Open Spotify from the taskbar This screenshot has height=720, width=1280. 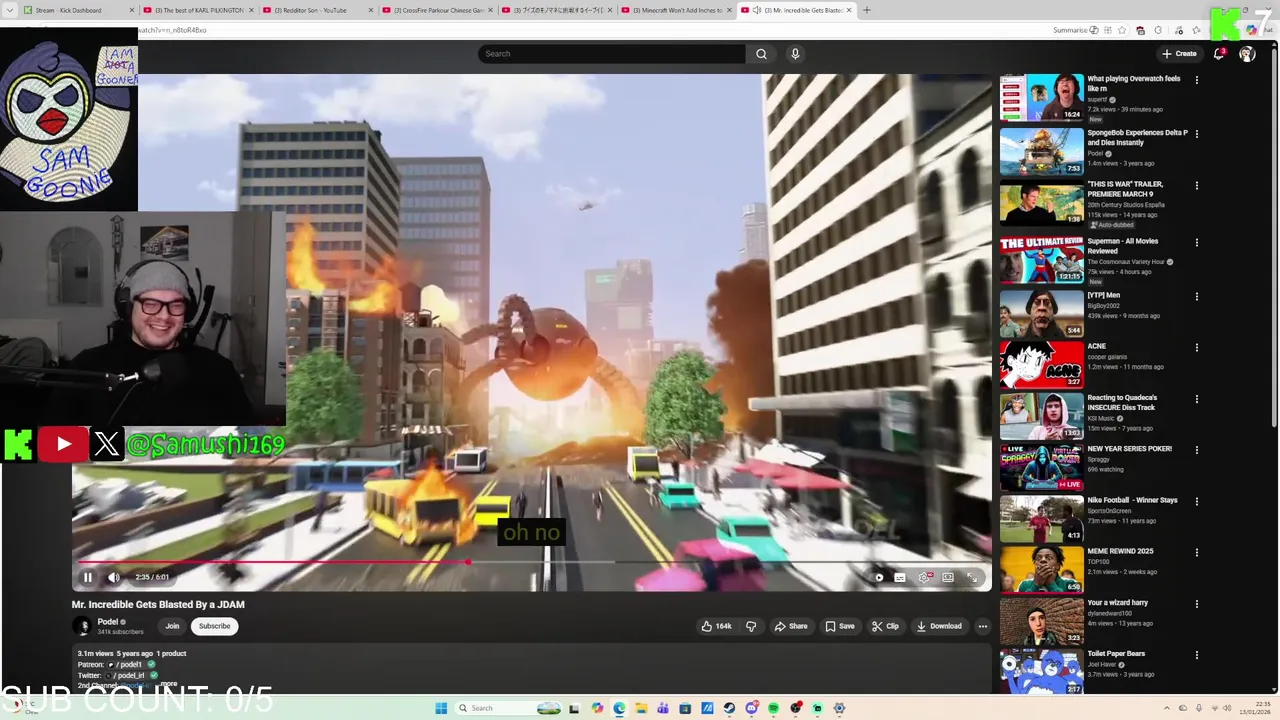point(773,708)
